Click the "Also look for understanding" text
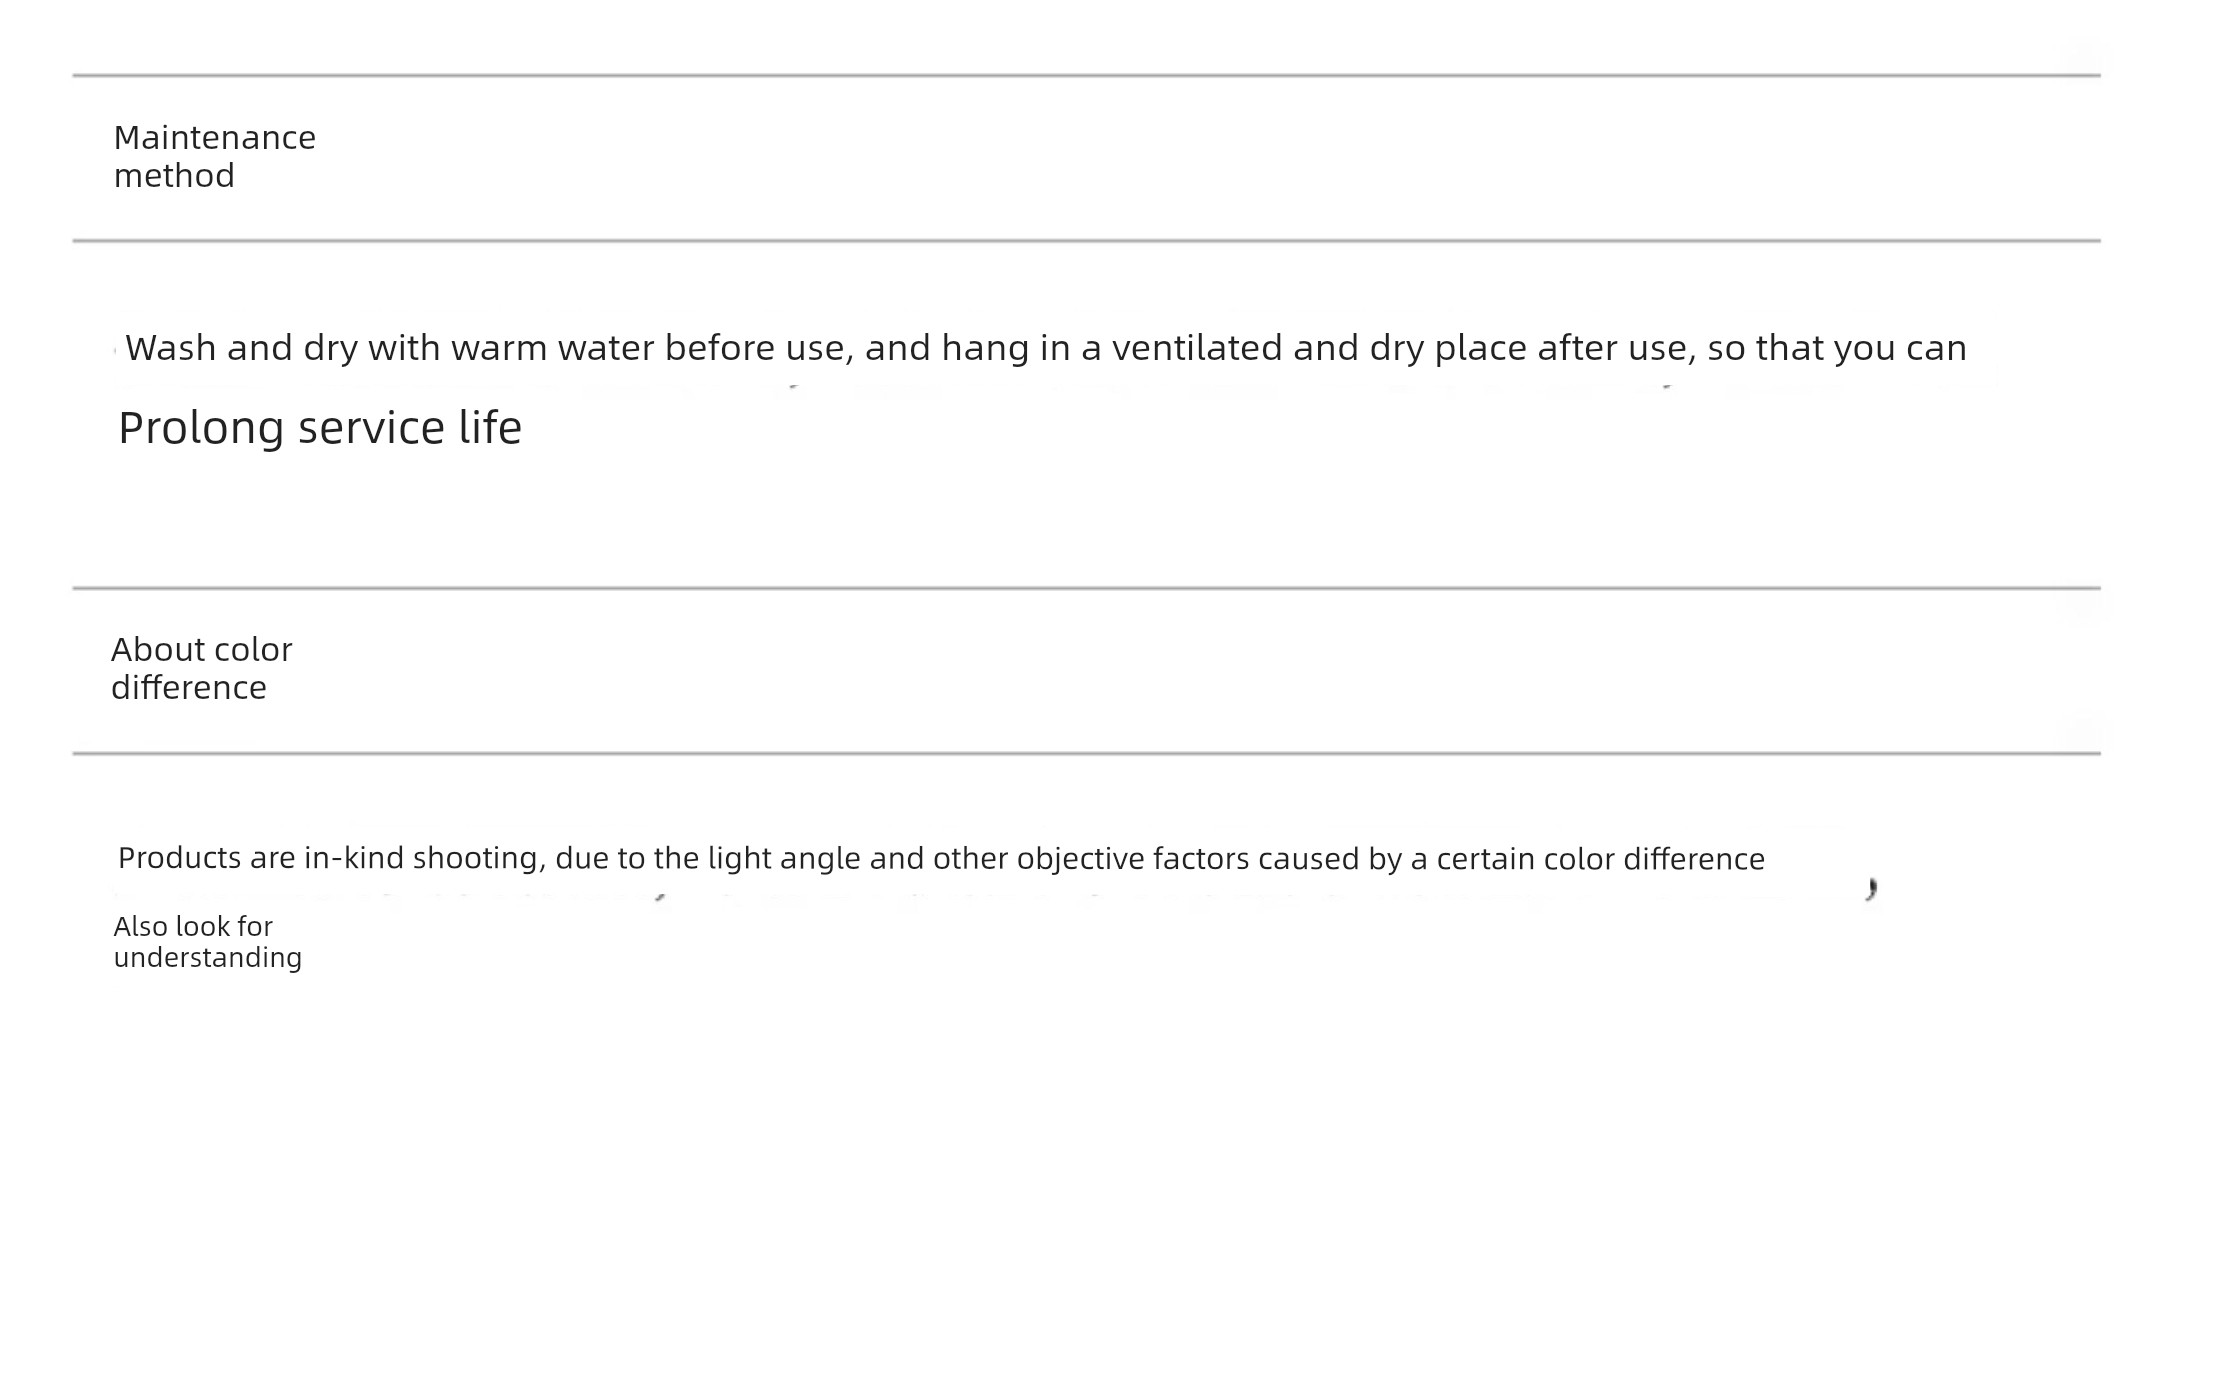This screenshot has width=2213, height=1385. pyautogui.click(x=207, y=941)
